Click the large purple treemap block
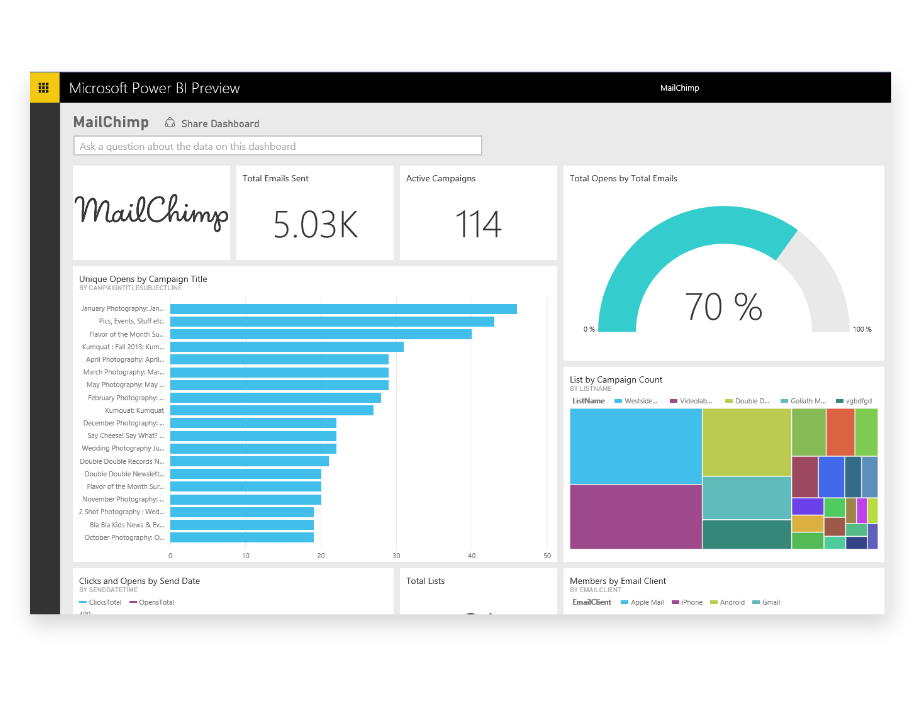The height and width of the screenshot is (706, 922). tap(636, 517)
